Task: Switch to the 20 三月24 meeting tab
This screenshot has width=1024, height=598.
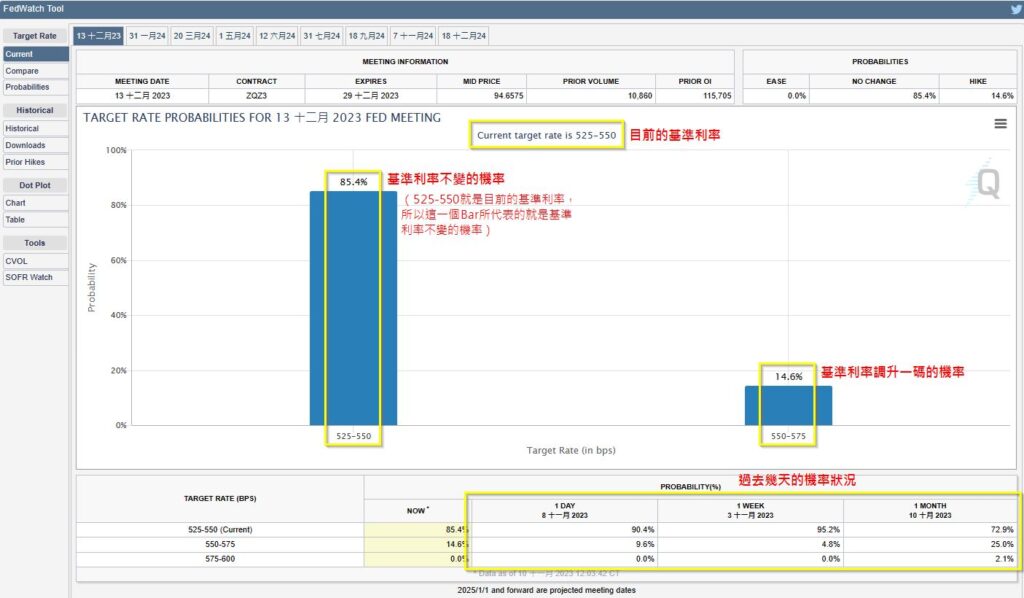Action: 192,36
